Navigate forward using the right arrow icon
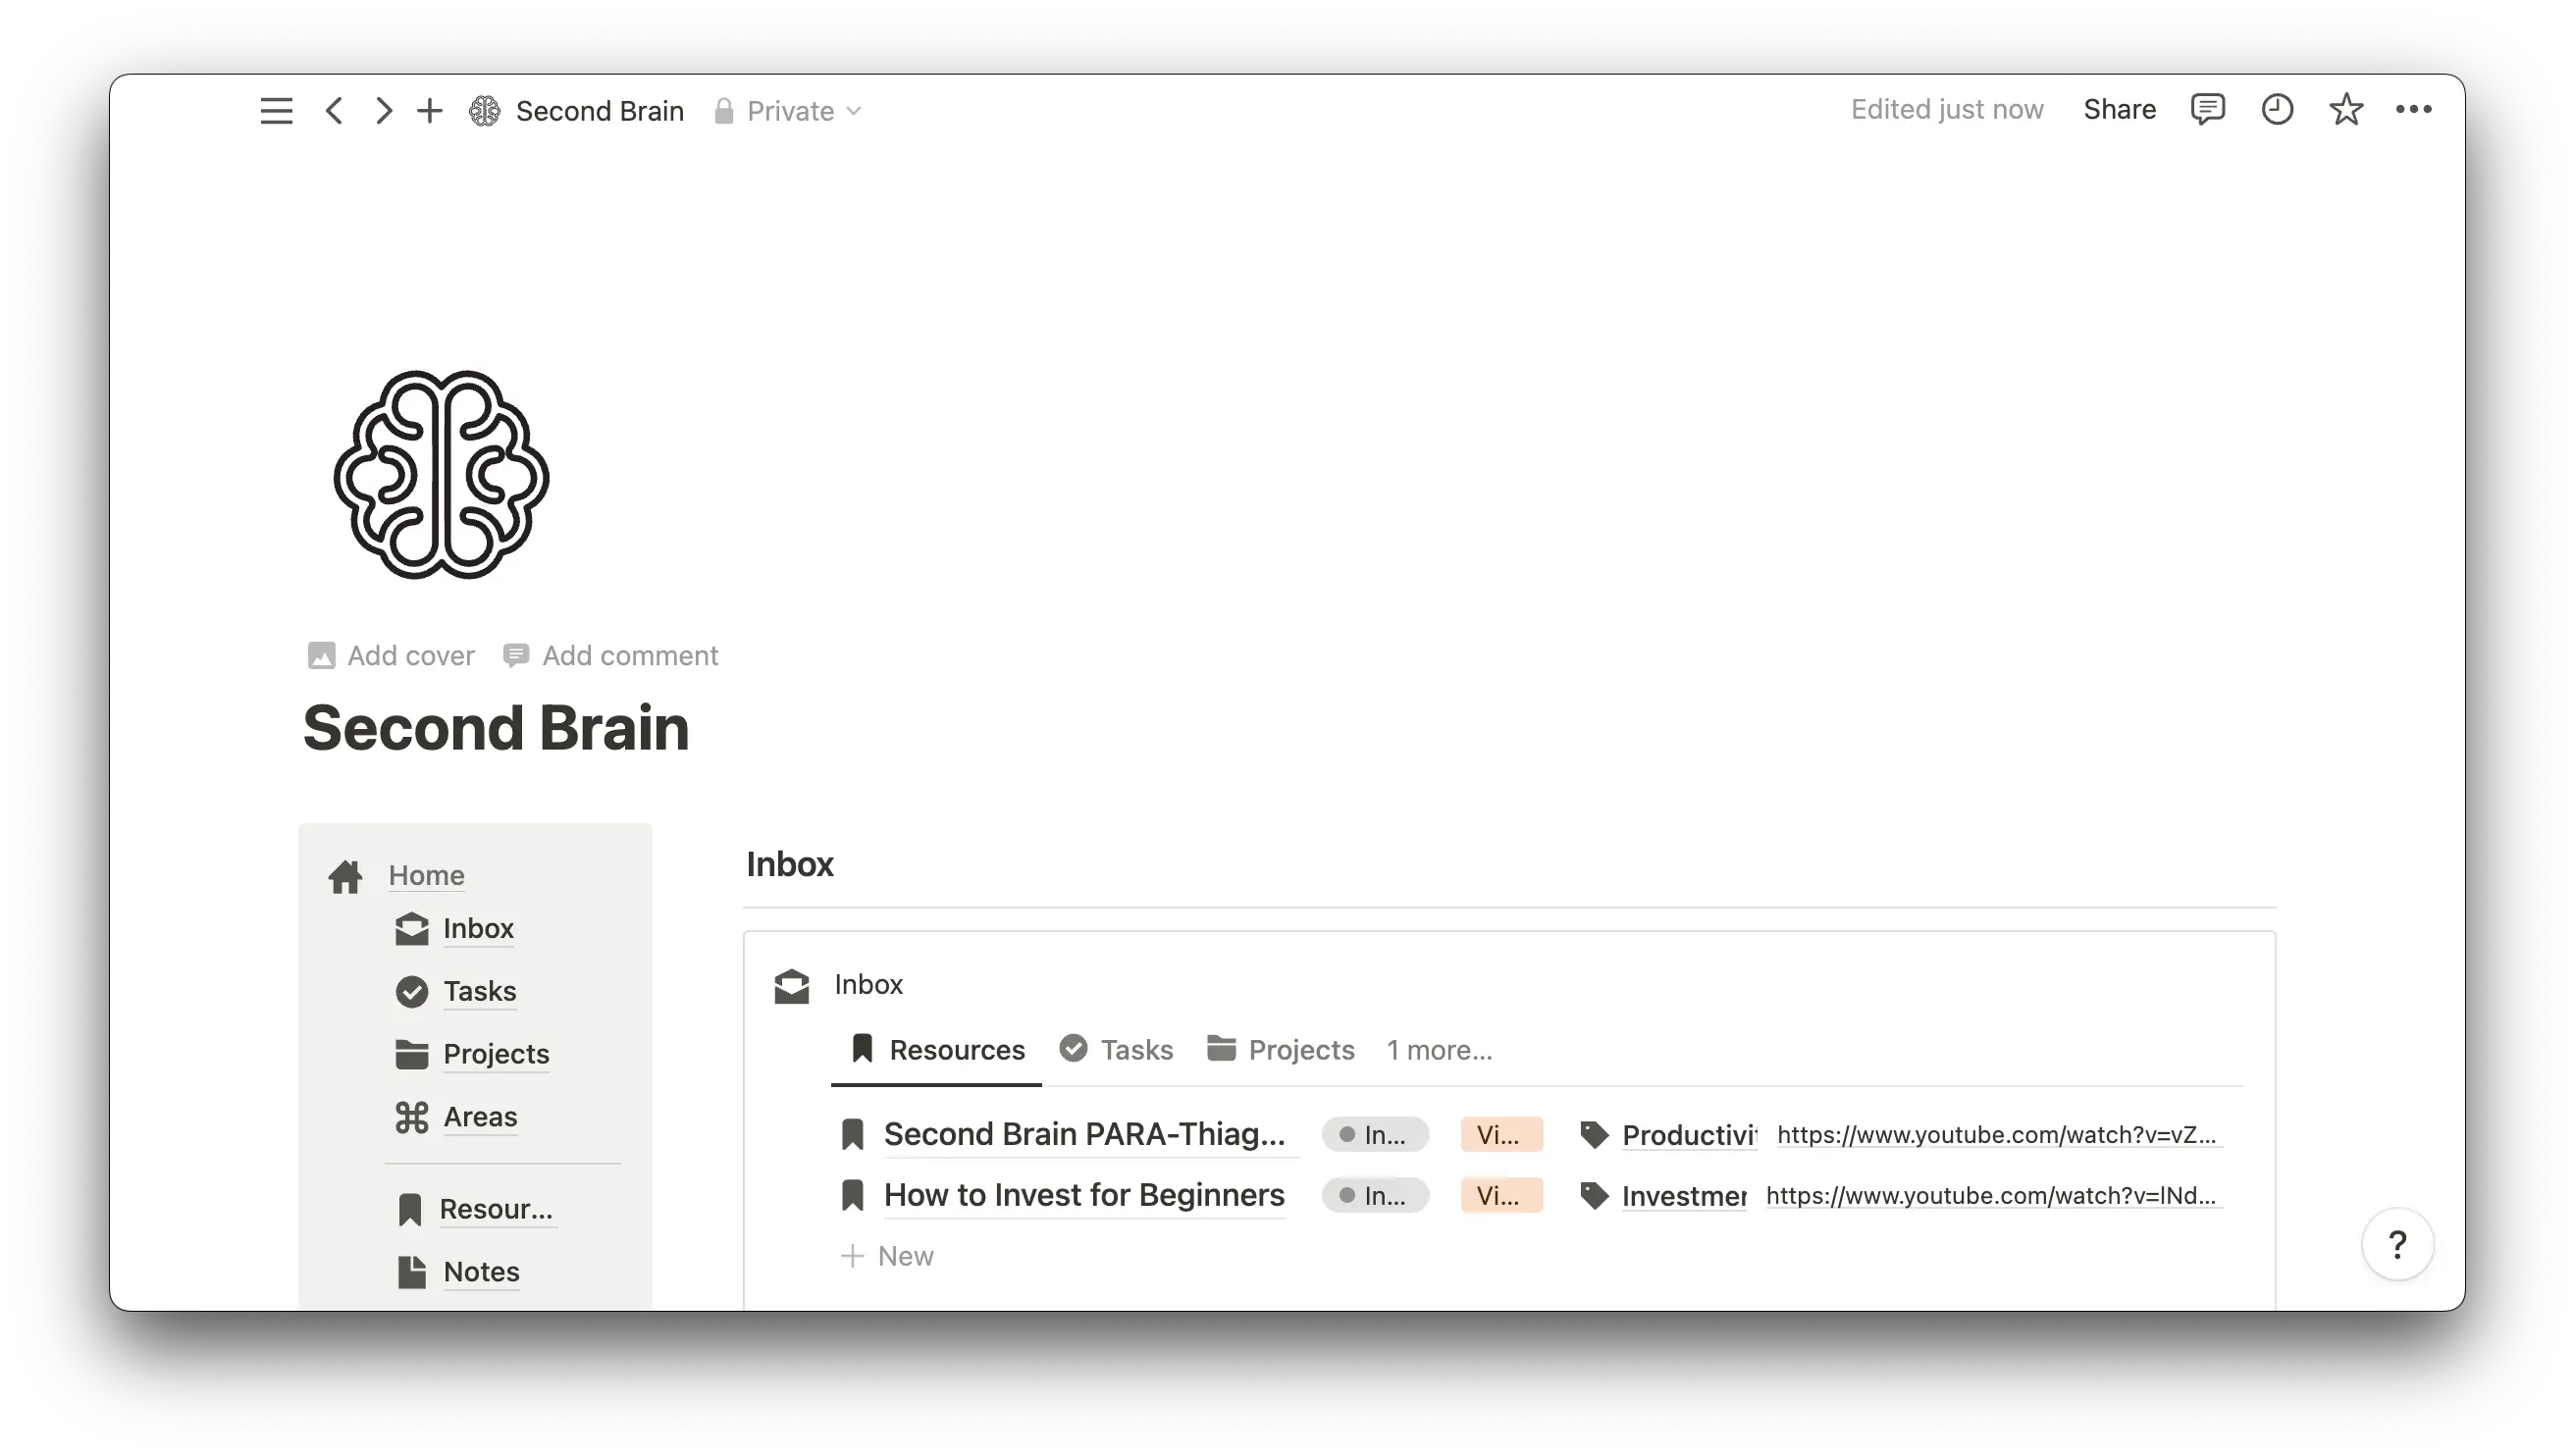This screenshot has width=2575, height=1456. 382,110
